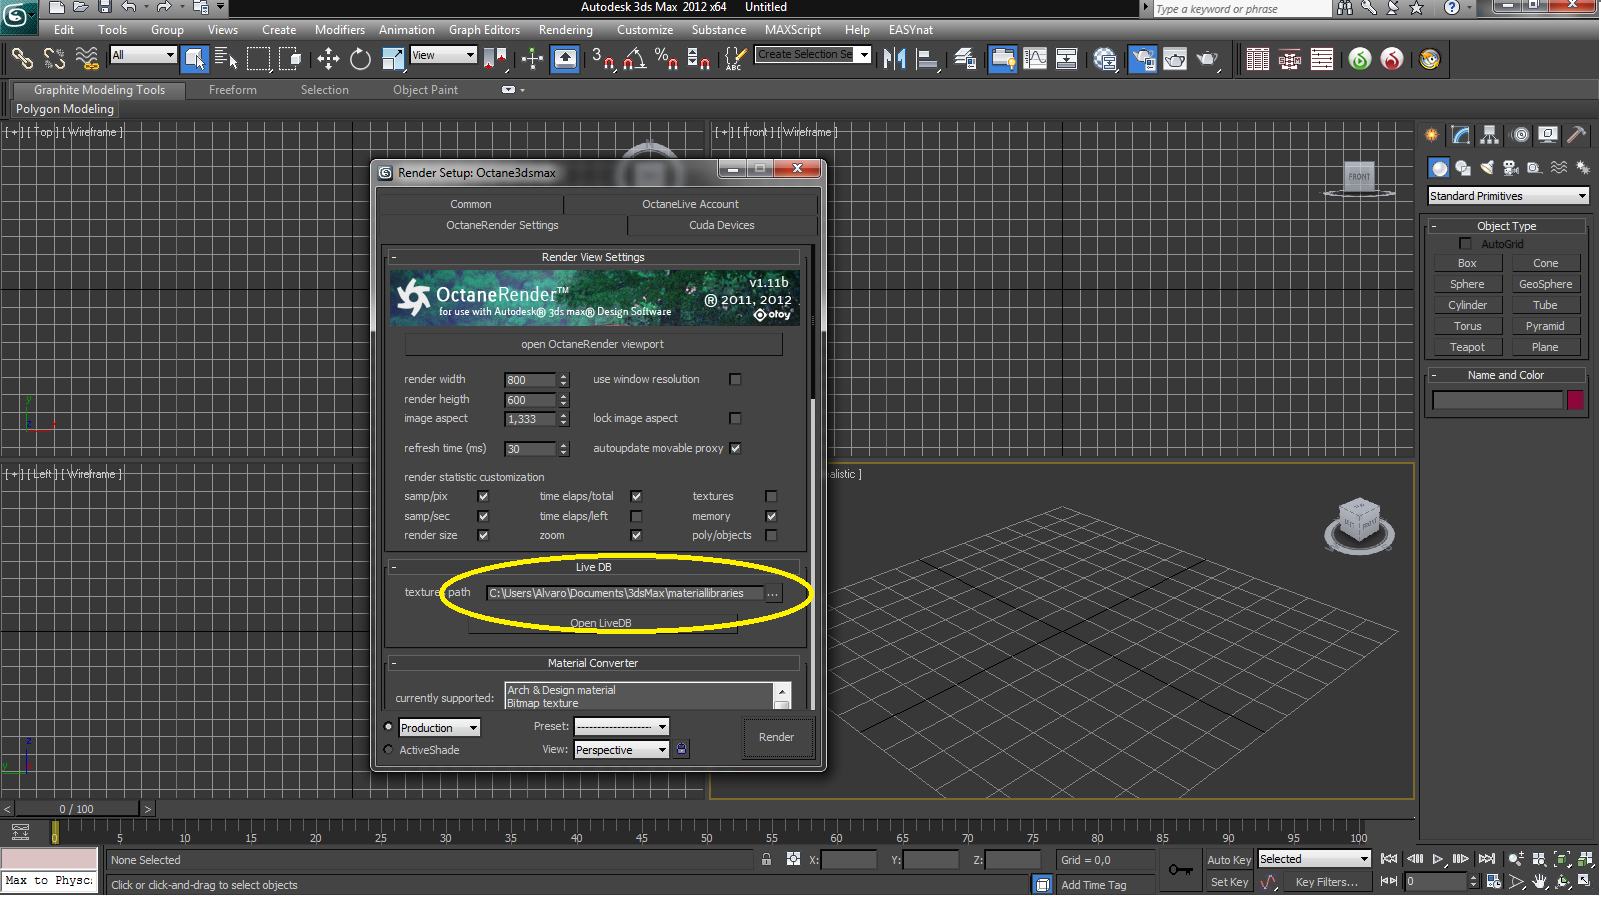Check the textures statistic checkbox

pos(771,497)
